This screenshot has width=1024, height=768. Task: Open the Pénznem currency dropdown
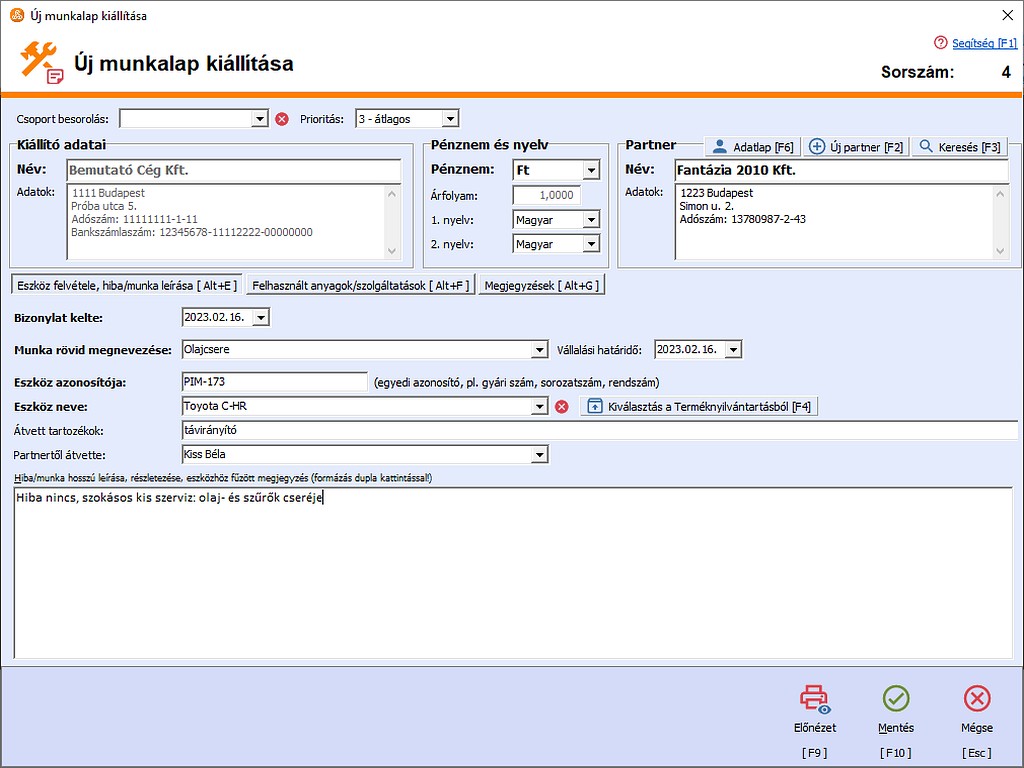590,171
